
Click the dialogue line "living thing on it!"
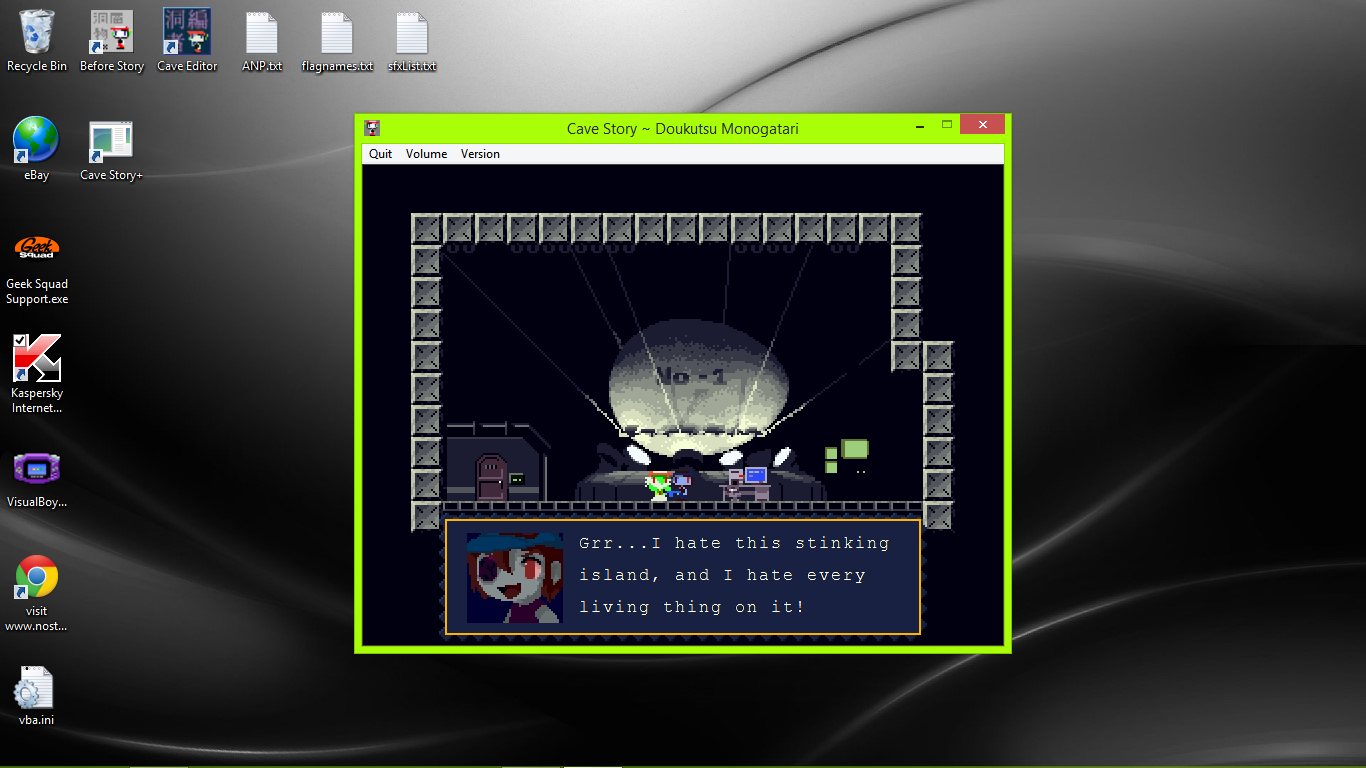point(692,607)
